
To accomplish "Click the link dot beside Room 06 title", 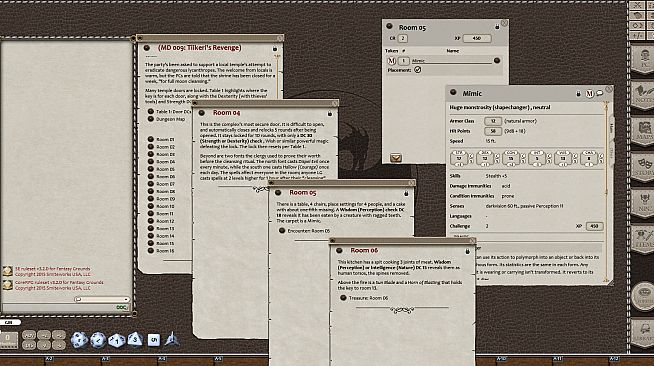I will [x=339, y=251].
